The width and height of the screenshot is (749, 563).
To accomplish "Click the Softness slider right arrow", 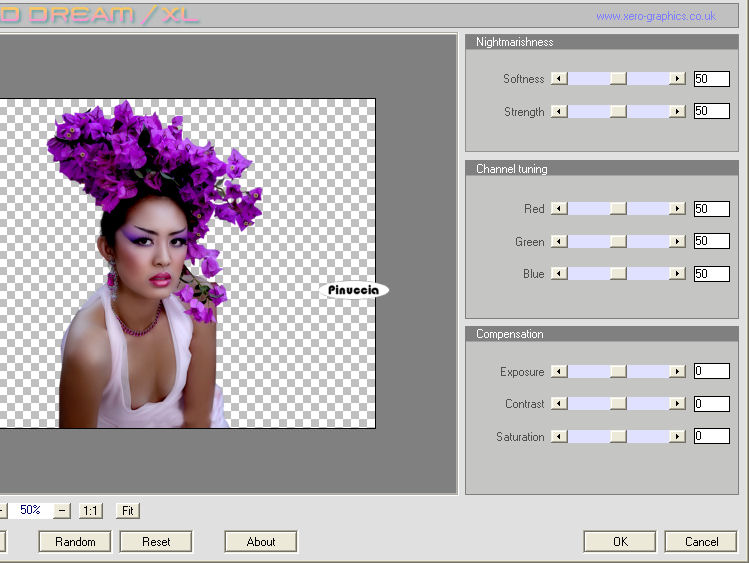I will pos(677,78).
